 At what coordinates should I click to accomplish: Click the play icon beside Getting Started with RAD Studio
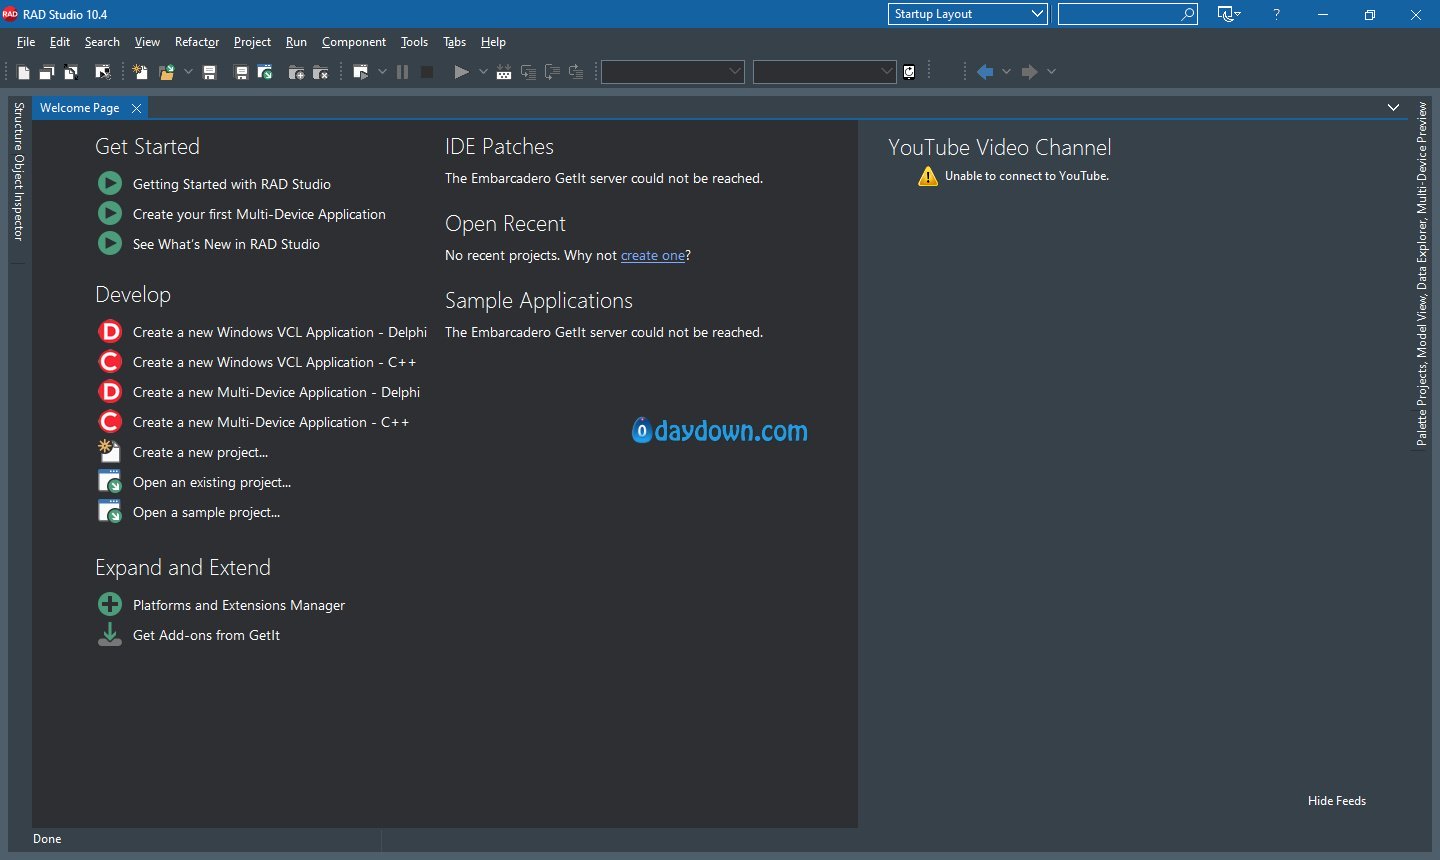[110, 184]
